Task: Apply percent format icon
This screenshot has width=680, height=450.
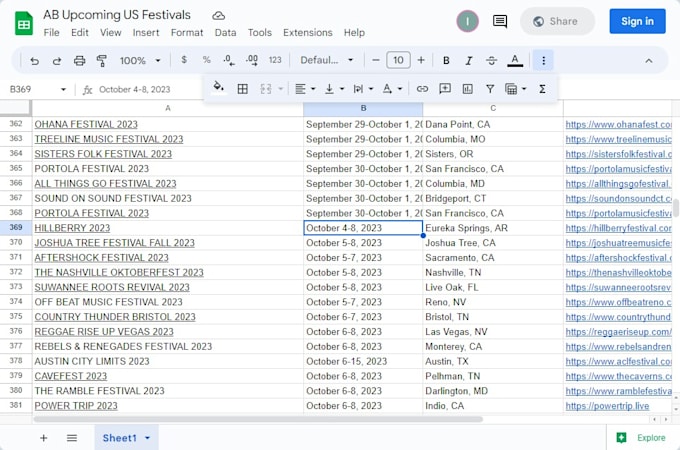Action: 206,60
